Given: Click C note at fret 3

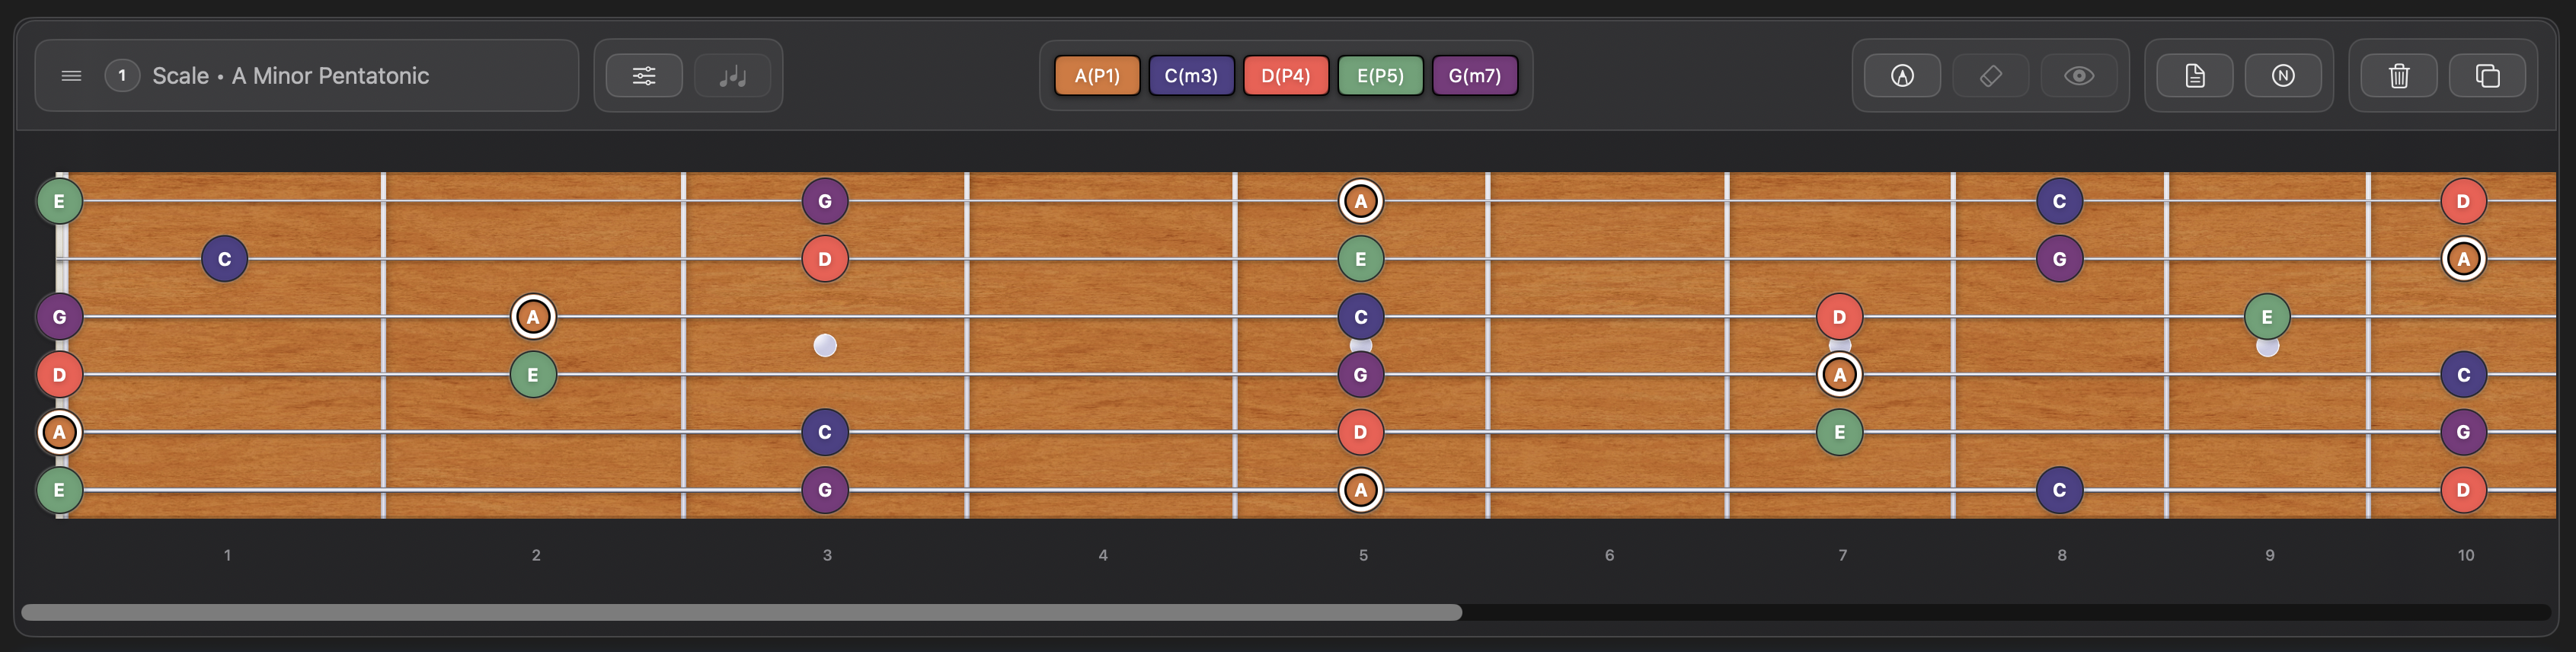Looking at the screenshot, I should pyautogui.click(x=825, y=432).
